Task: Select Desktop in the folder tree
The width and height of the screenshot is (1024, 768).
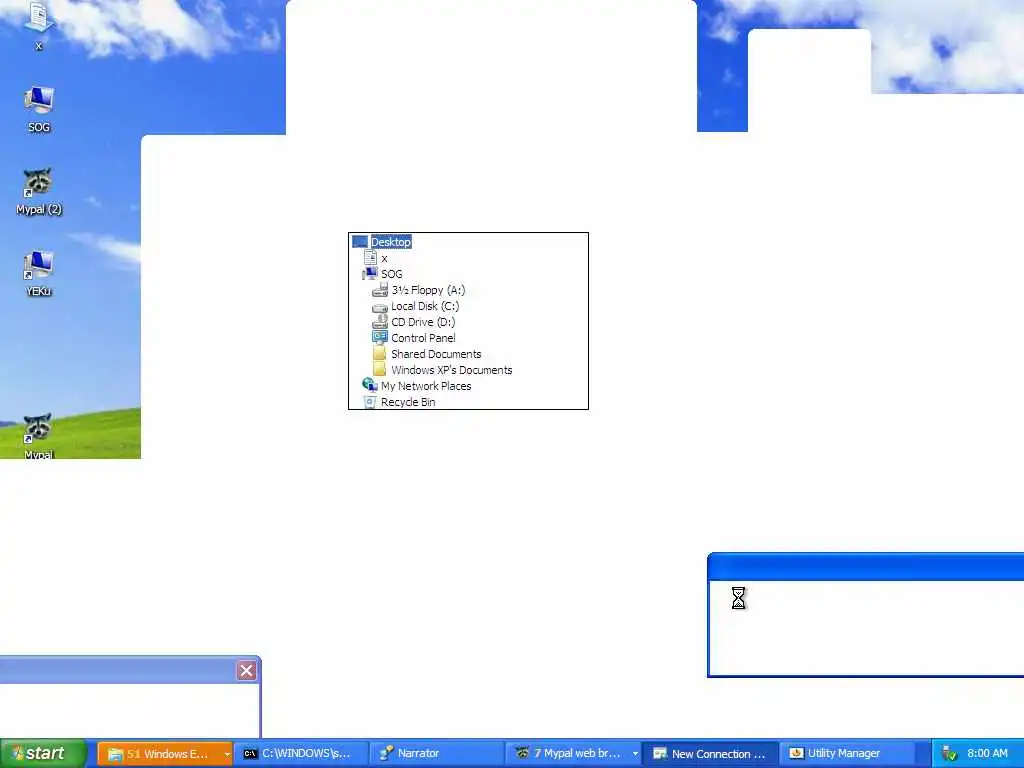Action: (391, 242)
